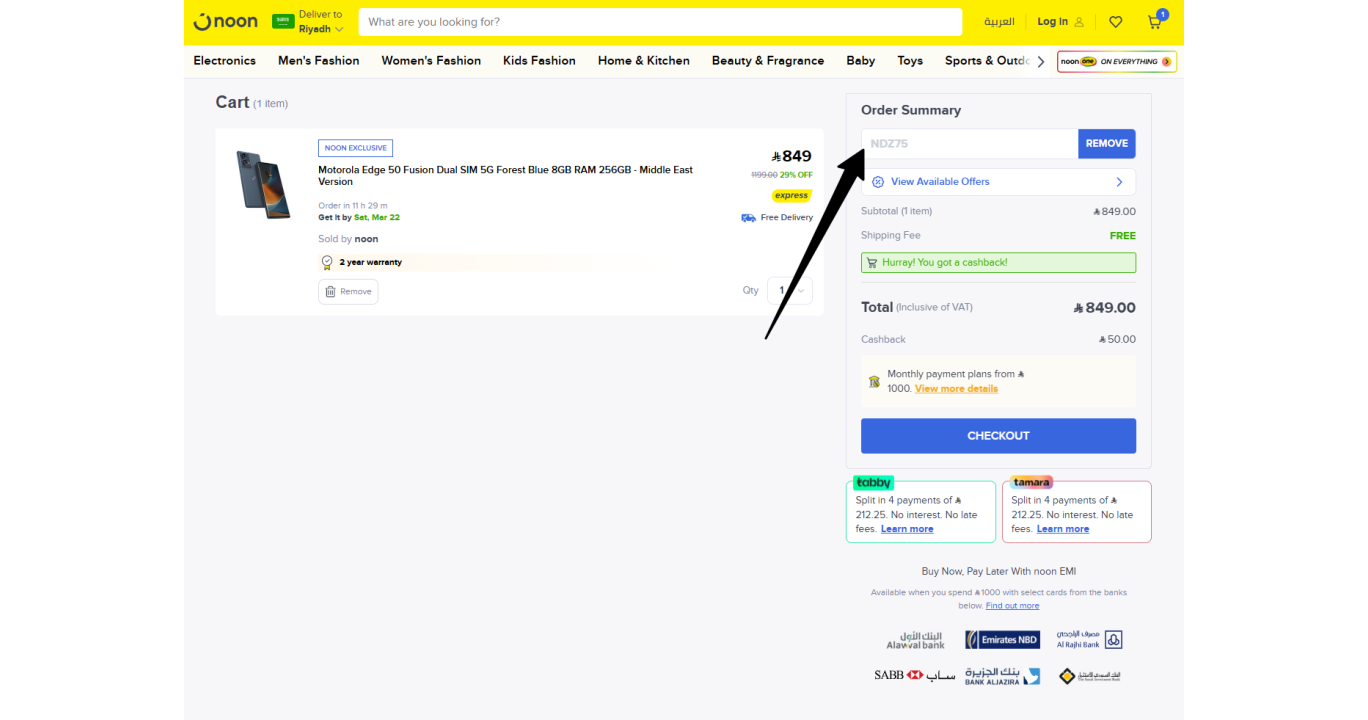The image size is (1368, 720).
Task: Click the express badge
Action: pyautogui.click(x=791, y=196)
